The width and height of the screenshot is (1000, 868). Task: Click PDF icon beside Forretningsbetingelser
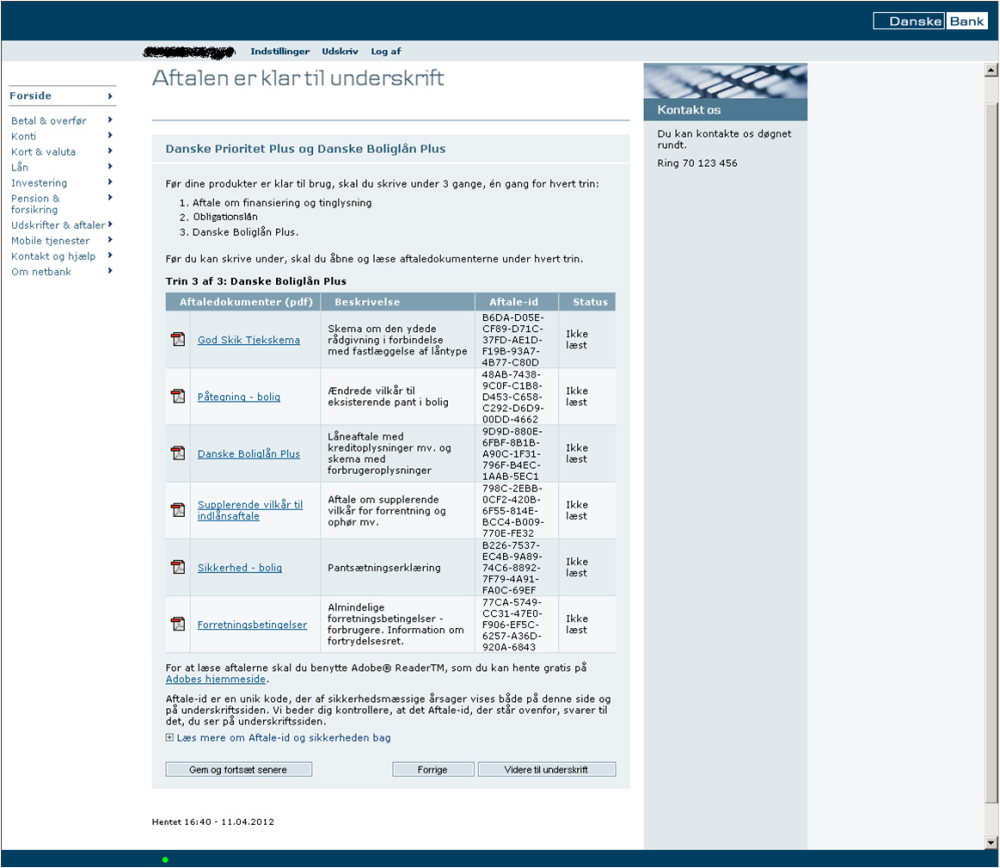[x=178, y=624]
